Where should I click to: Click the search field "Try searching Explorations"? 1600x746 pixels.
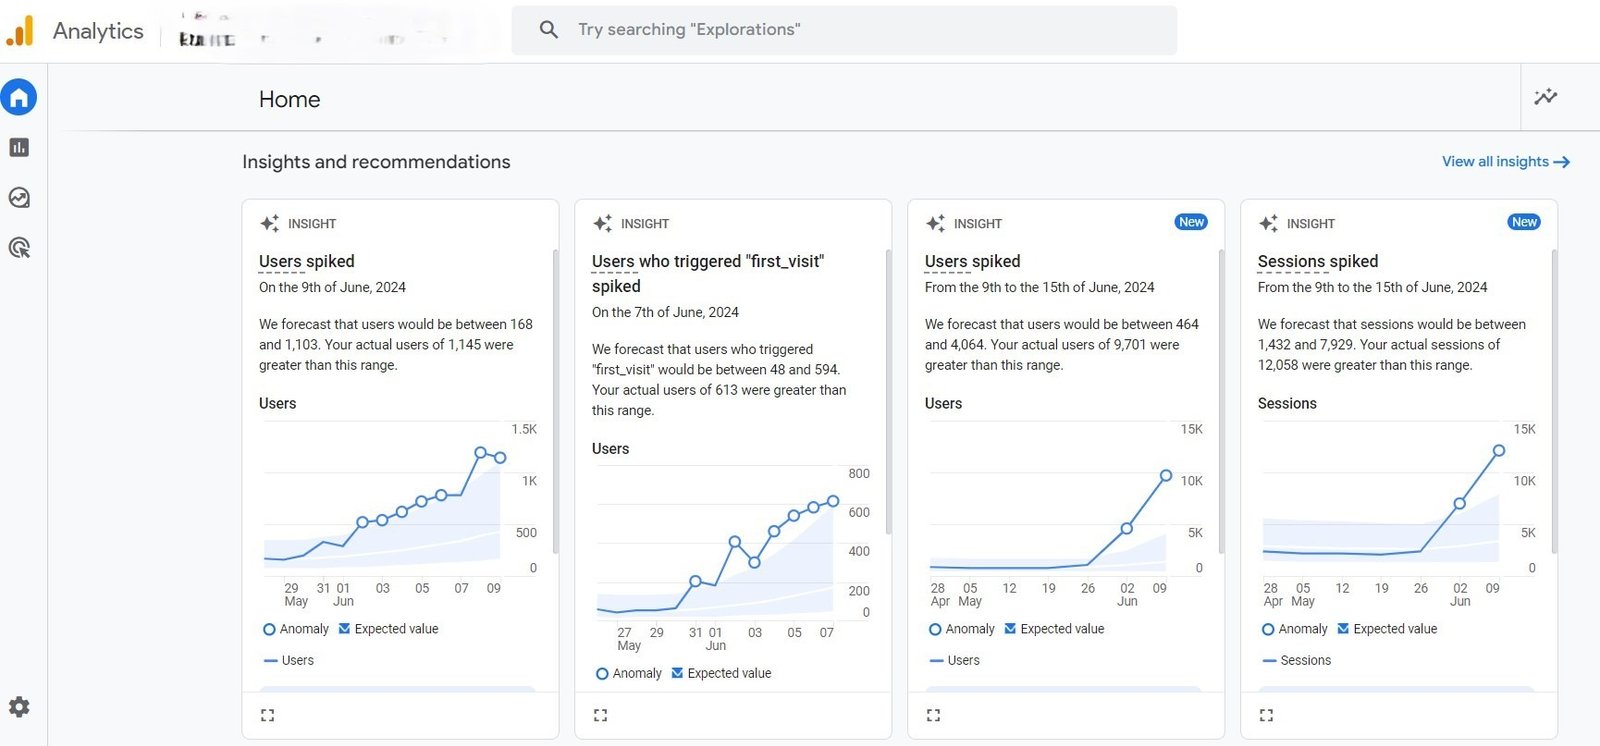point(843,30)
